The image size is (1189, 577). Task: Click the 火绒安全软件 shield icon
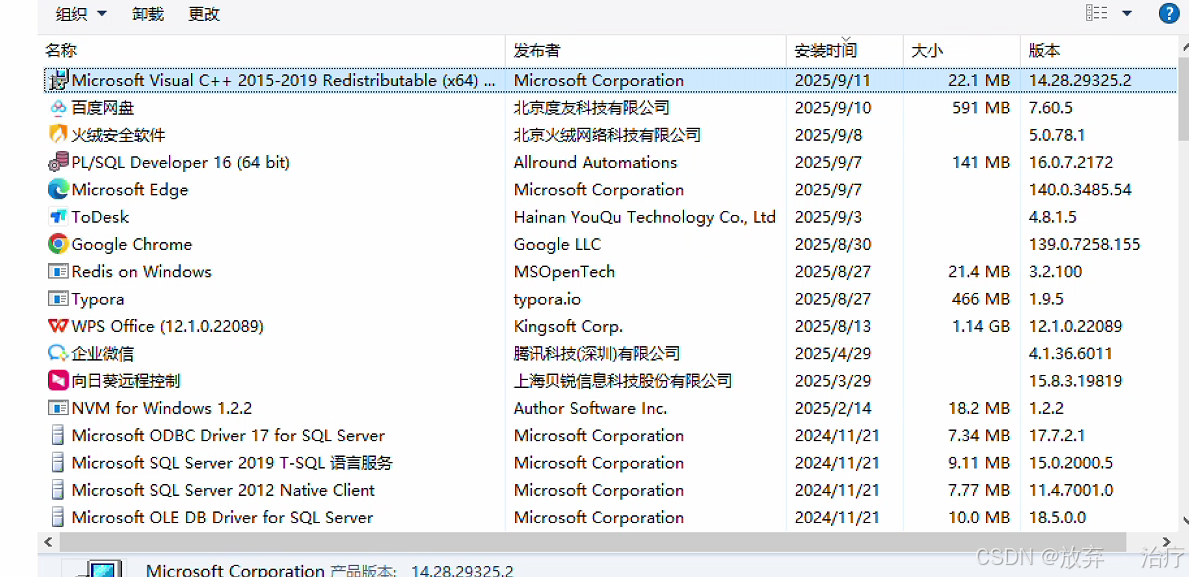[x=57, y=134]
